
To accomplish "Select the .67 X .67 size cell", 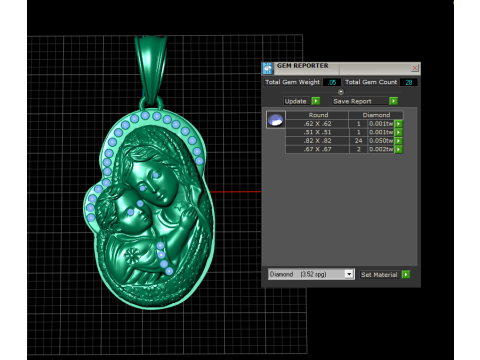I will 317,149.
